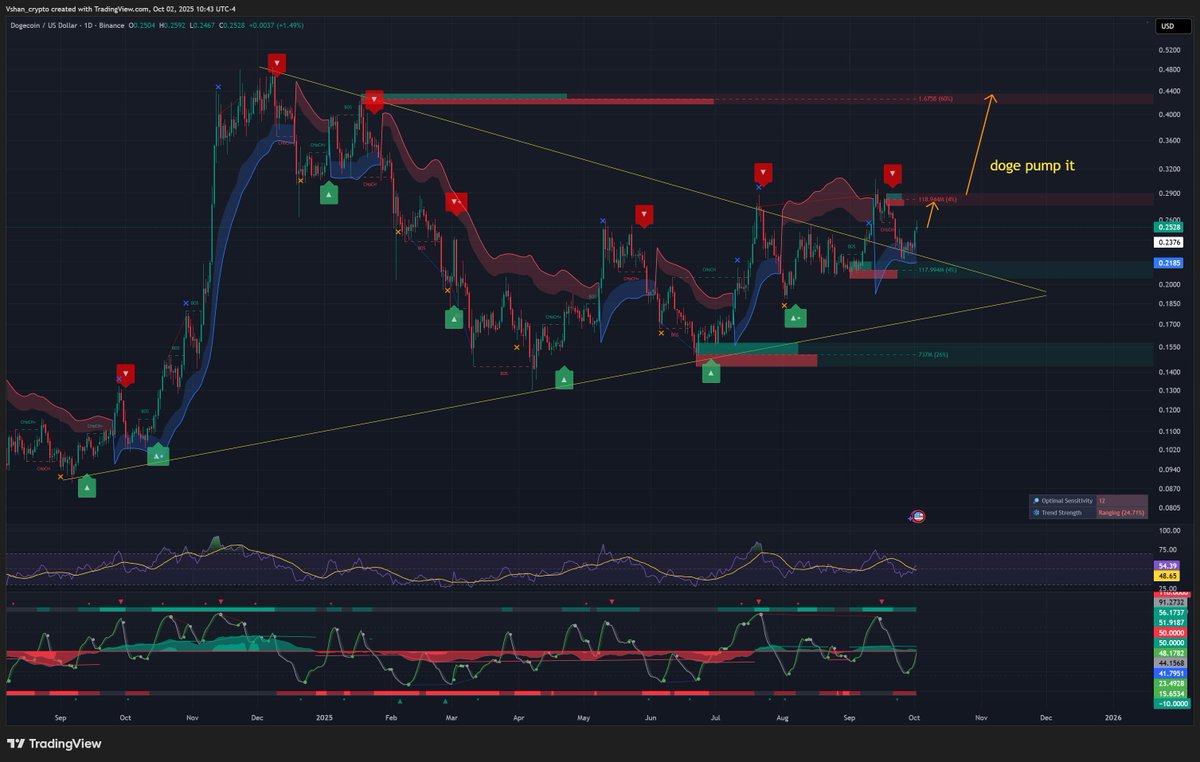Click the blue 0.2185 price label
The height and width of the screenshot is (762, 1200).
pyautogui.click(x=1167, y=262)
